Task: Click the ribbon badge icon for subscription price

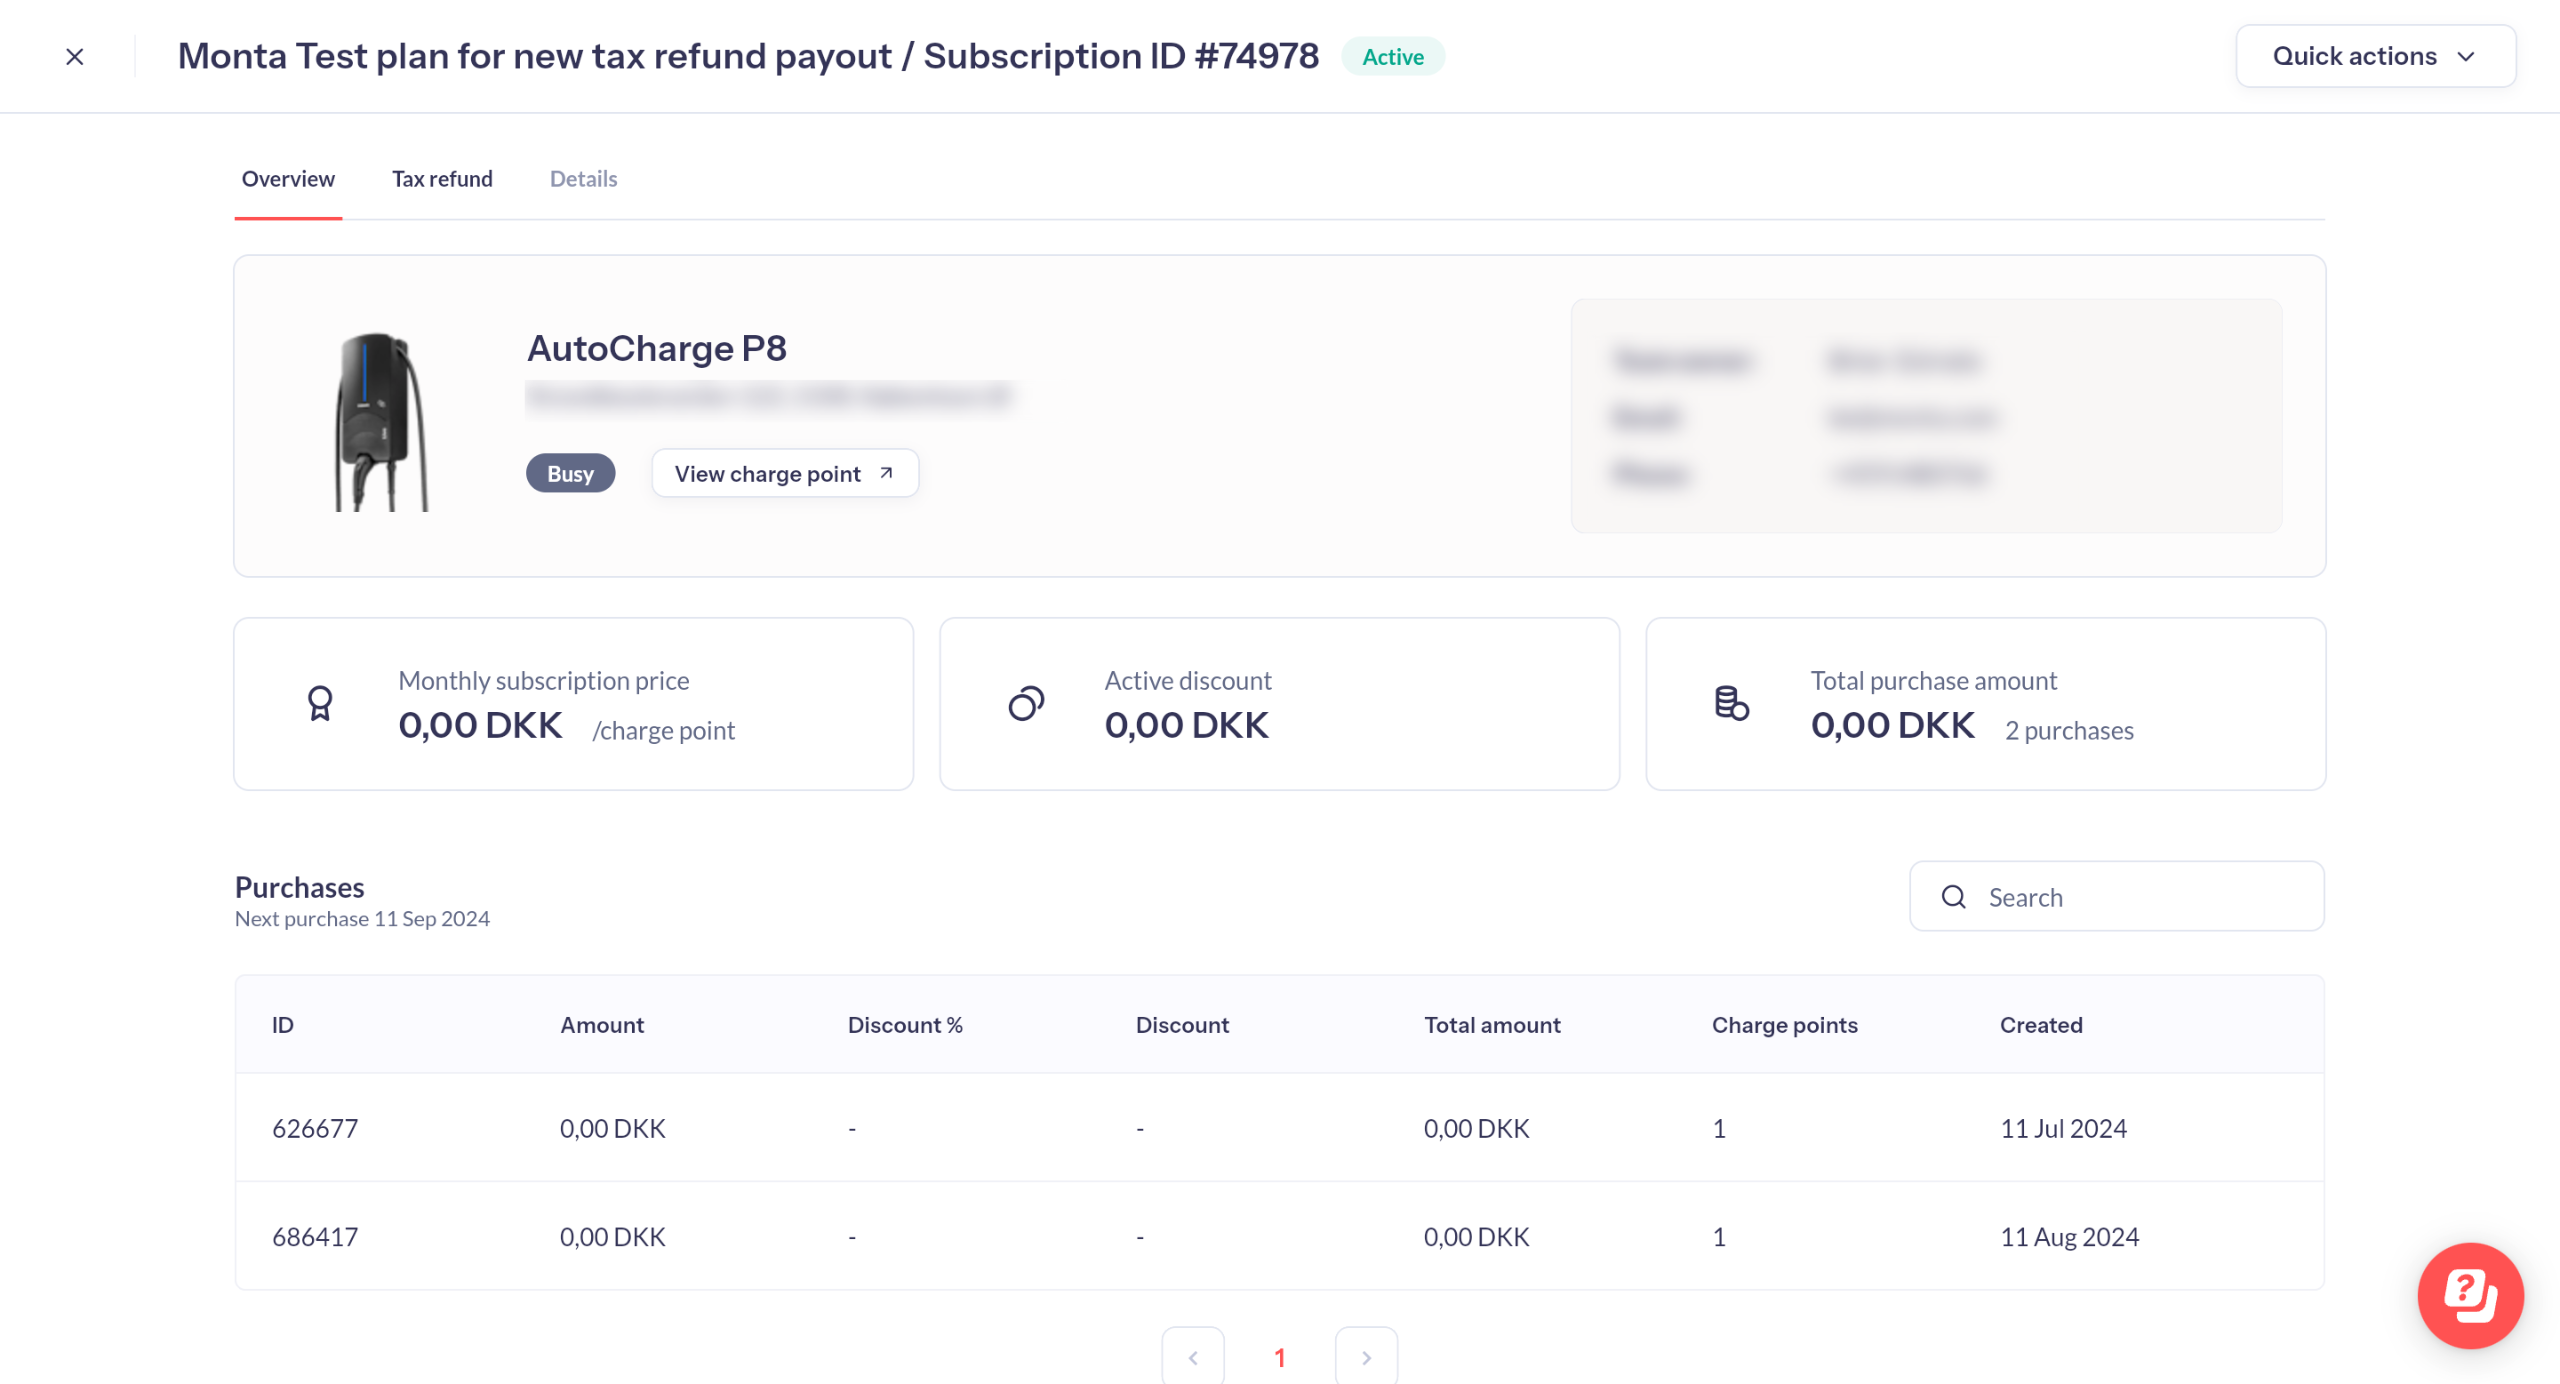Action: [320, 704]
